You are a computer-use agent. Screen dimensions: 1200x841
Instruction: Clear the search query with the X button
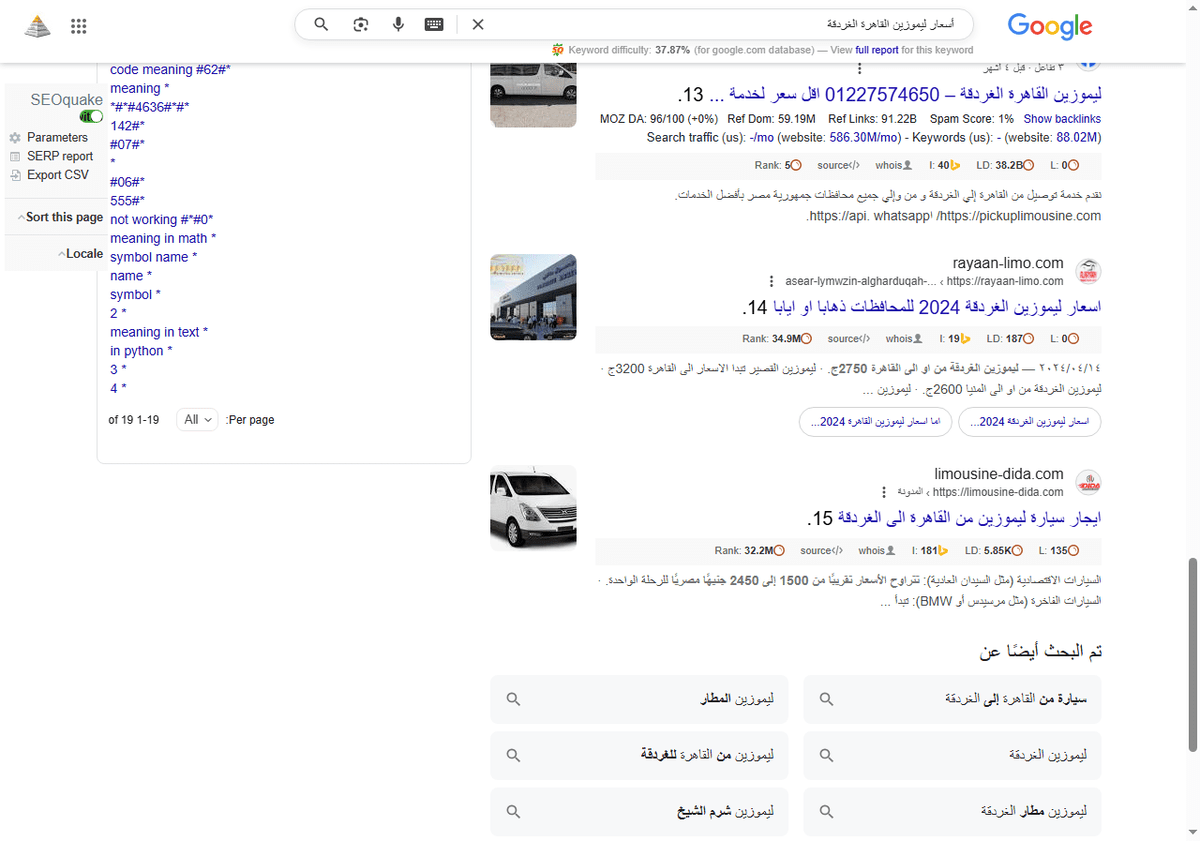pos(478,24)
